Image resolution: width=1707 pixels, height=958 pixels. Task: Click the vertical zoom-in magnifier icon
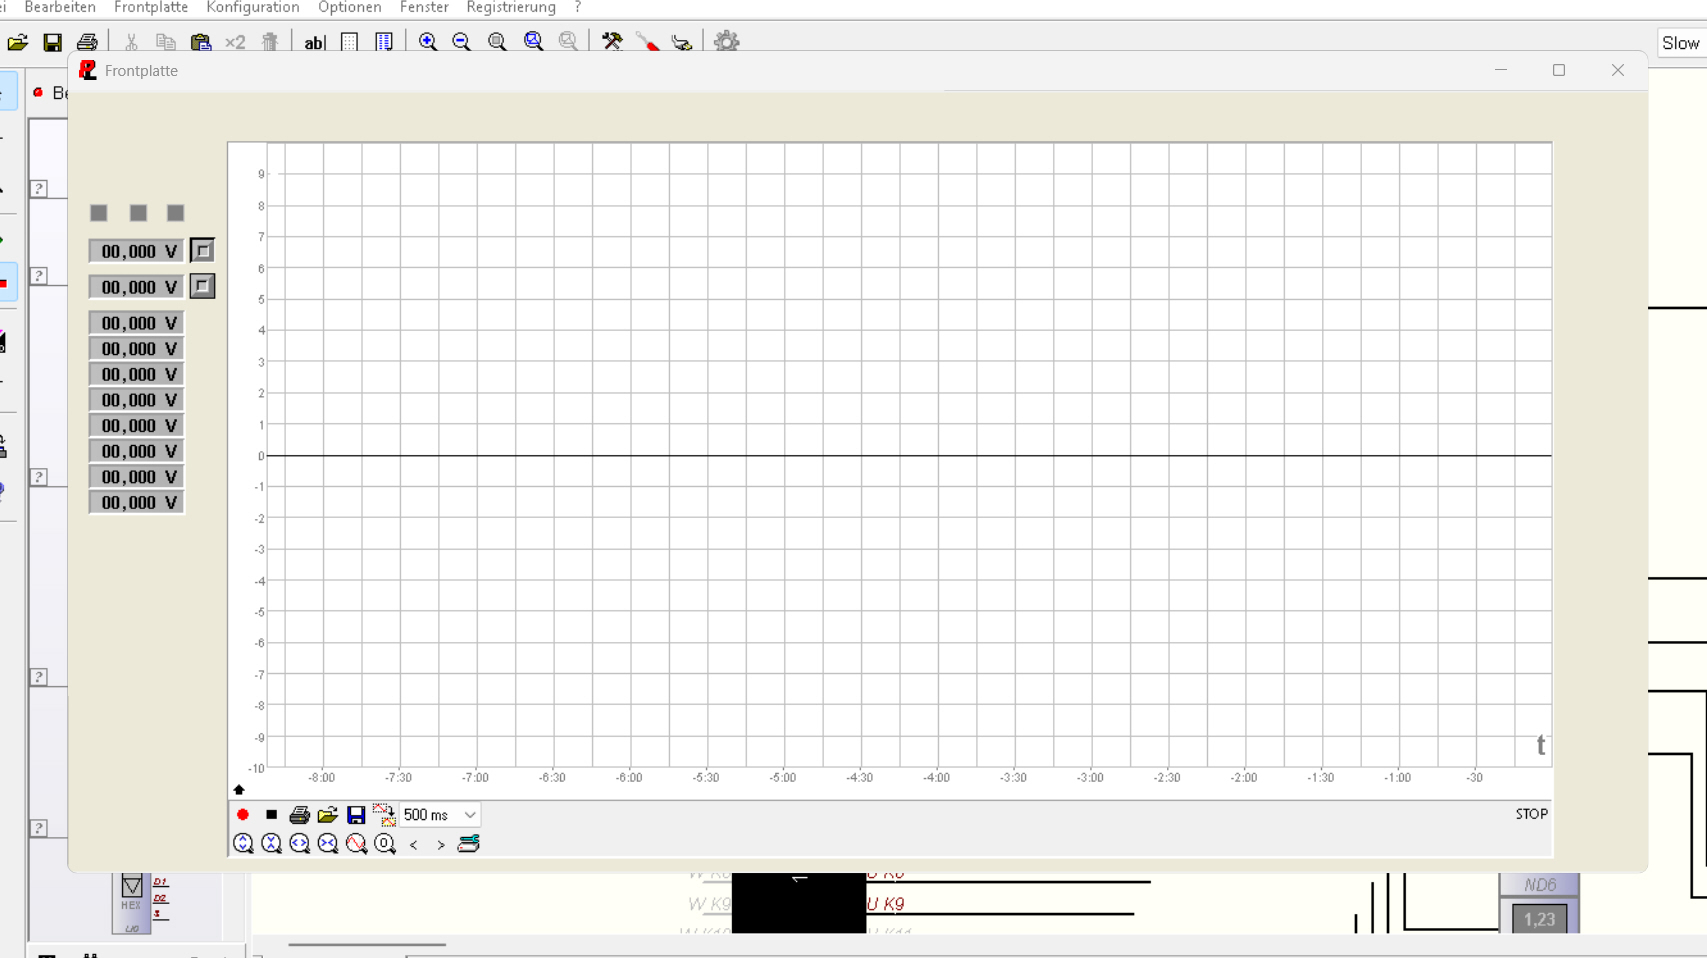(x=243, y=844)
